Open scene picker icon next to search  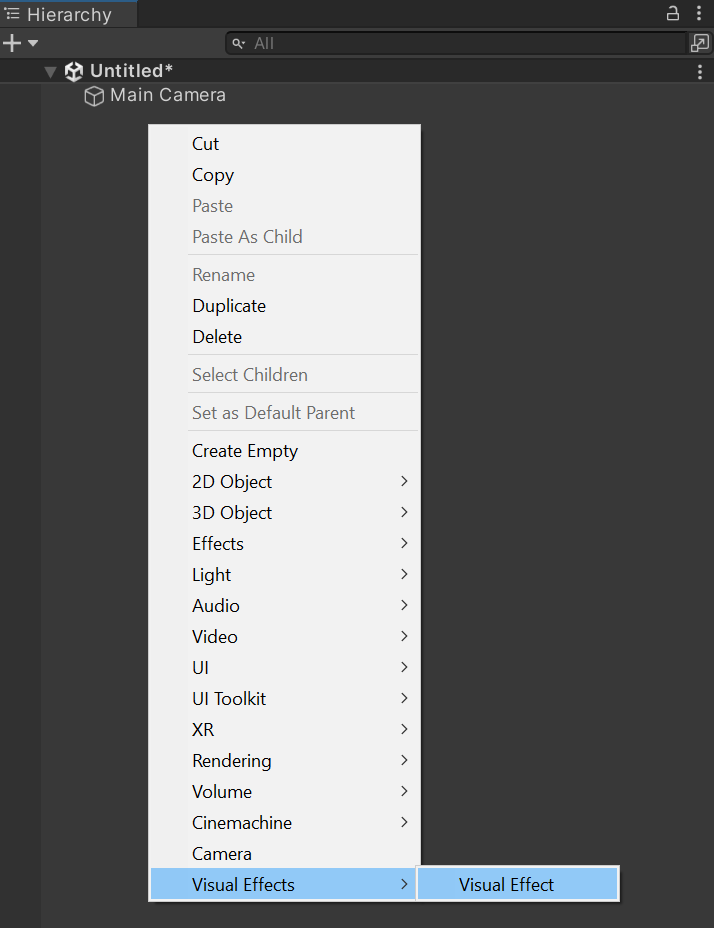[x=700, y=43]
